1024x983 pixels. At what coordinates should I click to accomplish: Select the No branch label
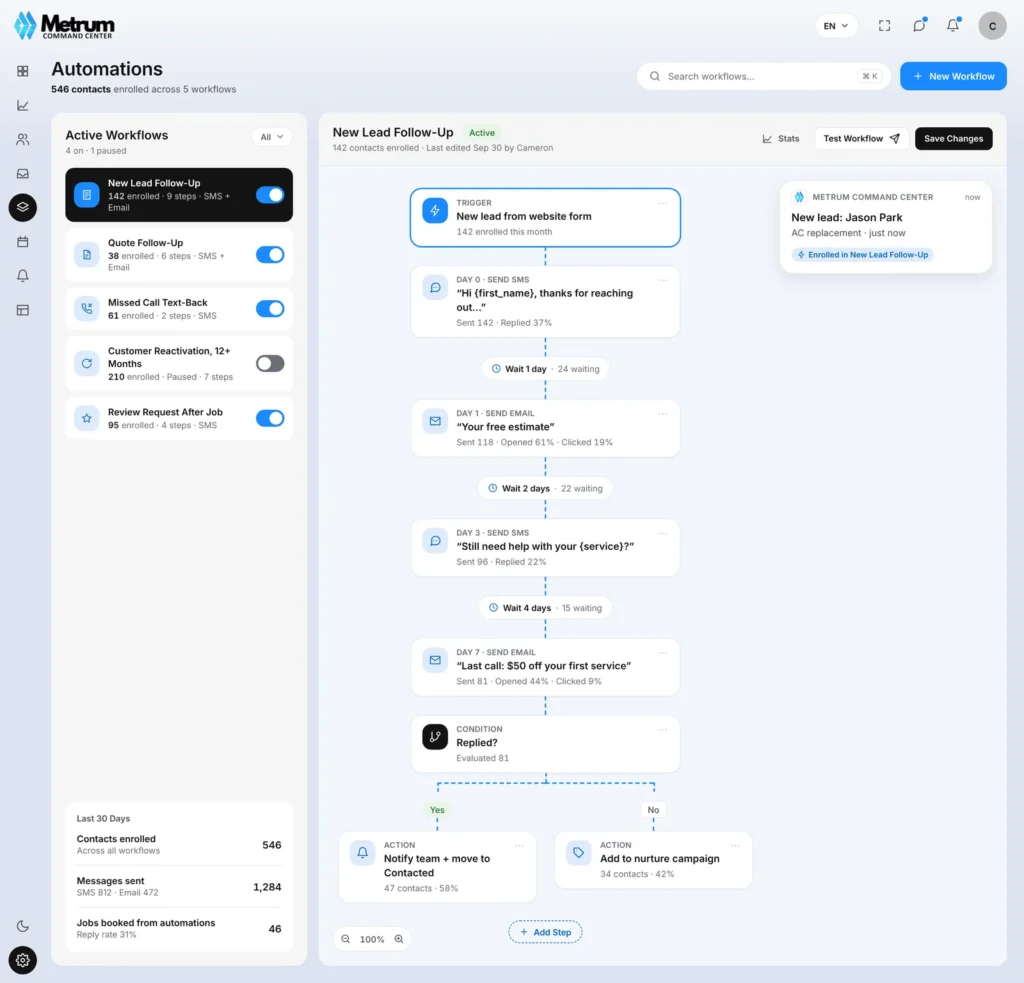click(653, 810)
